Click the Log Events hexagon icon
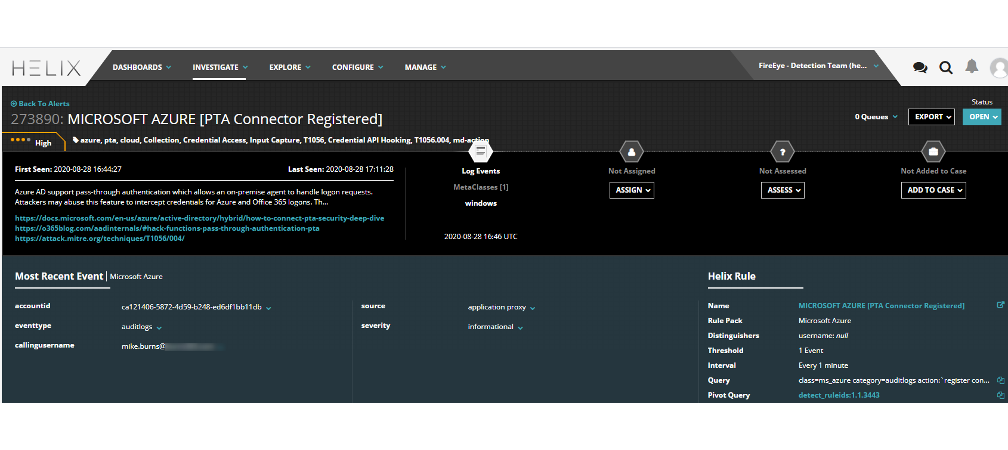Image resolution: width=1008 pixels, height=450 pixels. coord(481,152)
